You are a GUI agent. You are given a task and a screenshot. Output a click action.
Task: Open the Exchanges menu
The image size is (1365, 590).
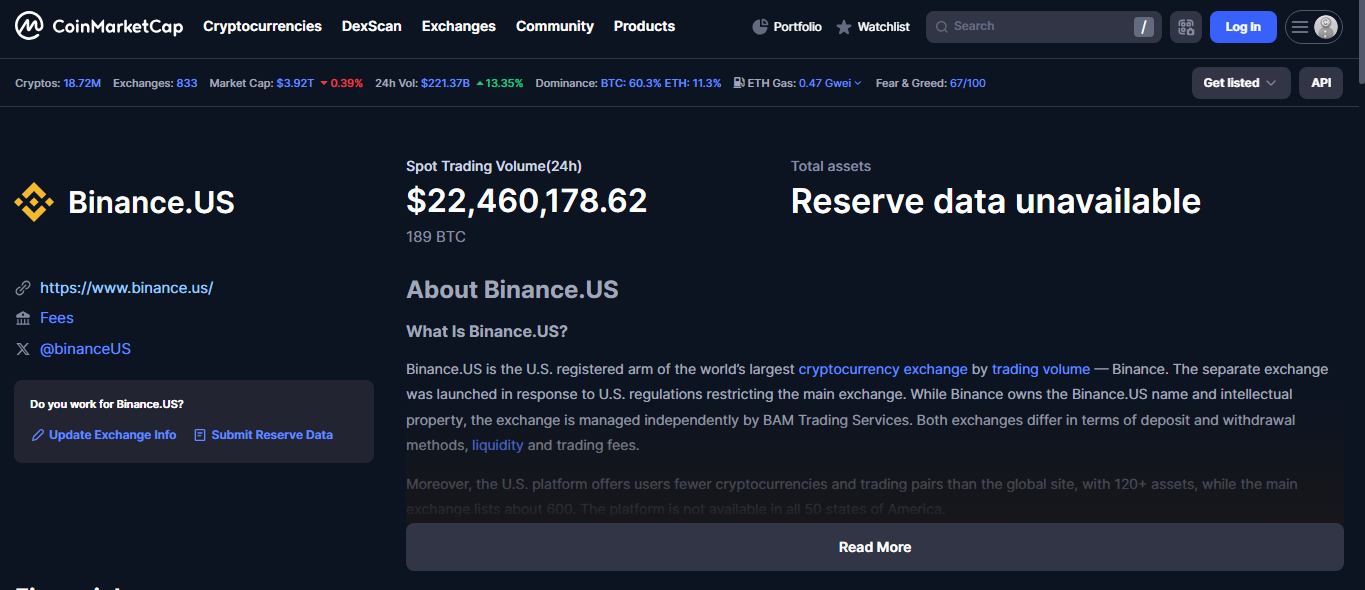pos(459,26)
